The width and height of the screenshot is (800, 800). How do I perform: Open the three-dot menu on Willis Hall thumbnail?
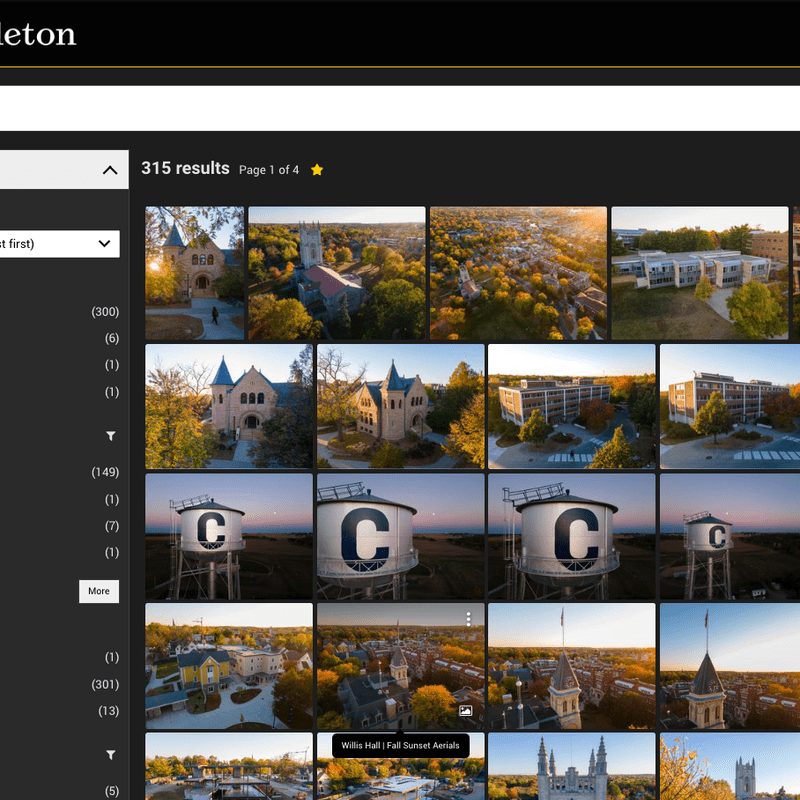pos(469,619)
